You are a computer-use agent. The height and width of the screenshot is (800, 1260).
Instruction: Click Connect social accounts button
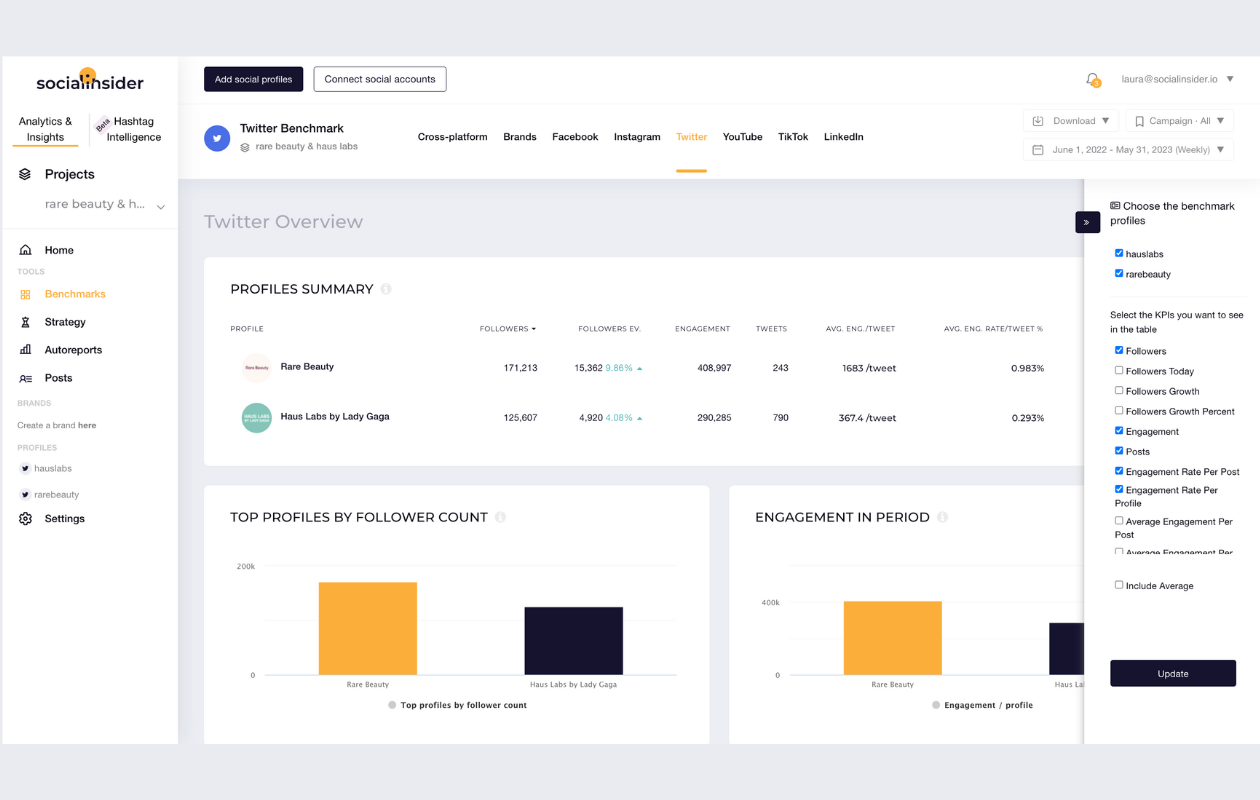click(x=380, y=79)
